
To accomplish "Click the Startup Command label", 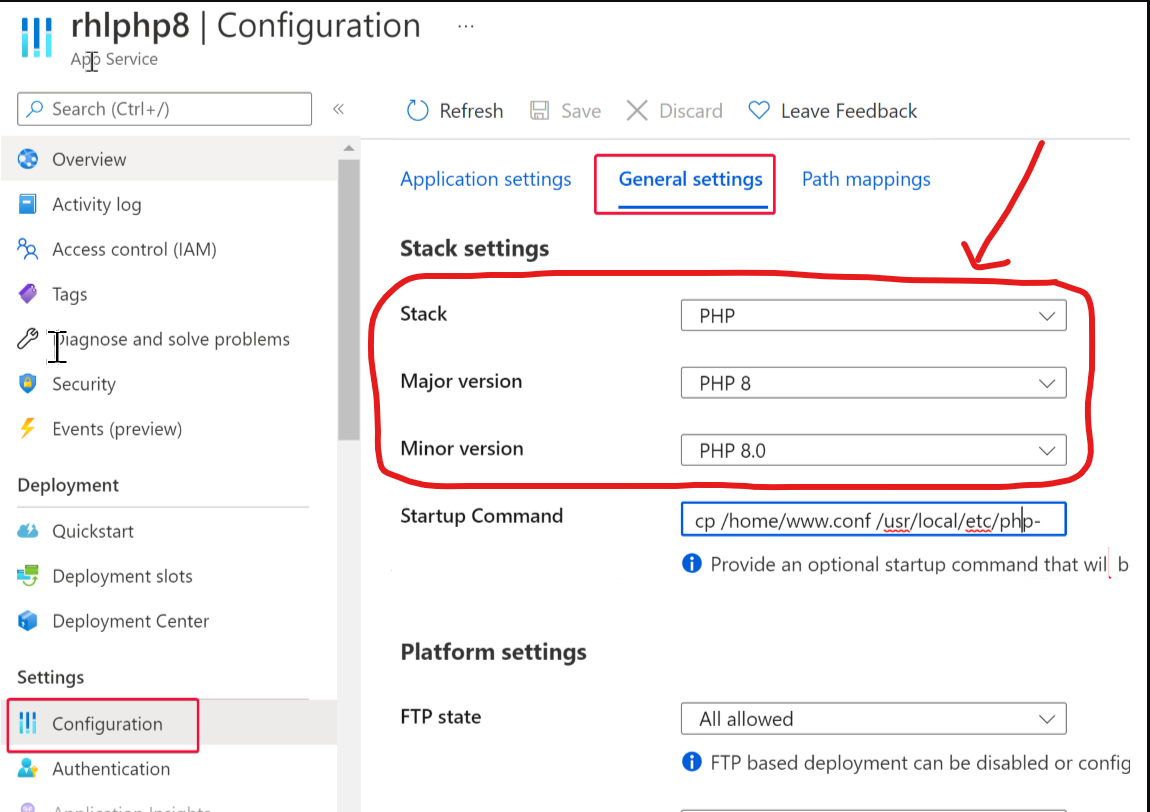I will pyautogui.click(x=482, y=516).
